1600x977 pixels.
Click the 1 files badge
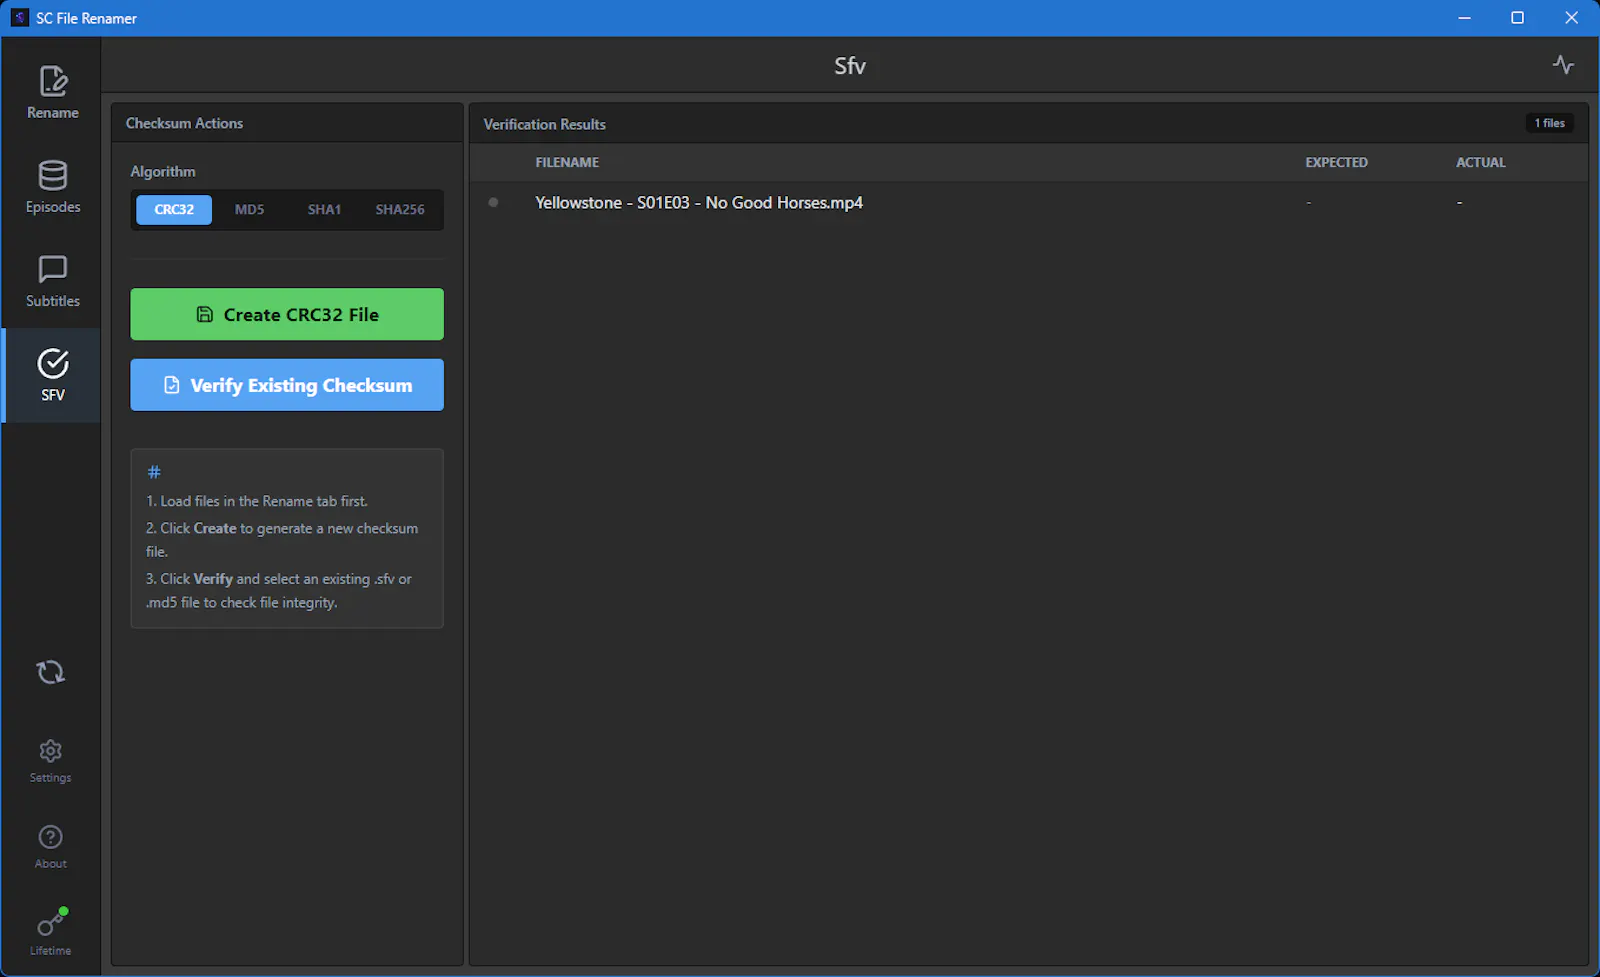click(1550, 123)
